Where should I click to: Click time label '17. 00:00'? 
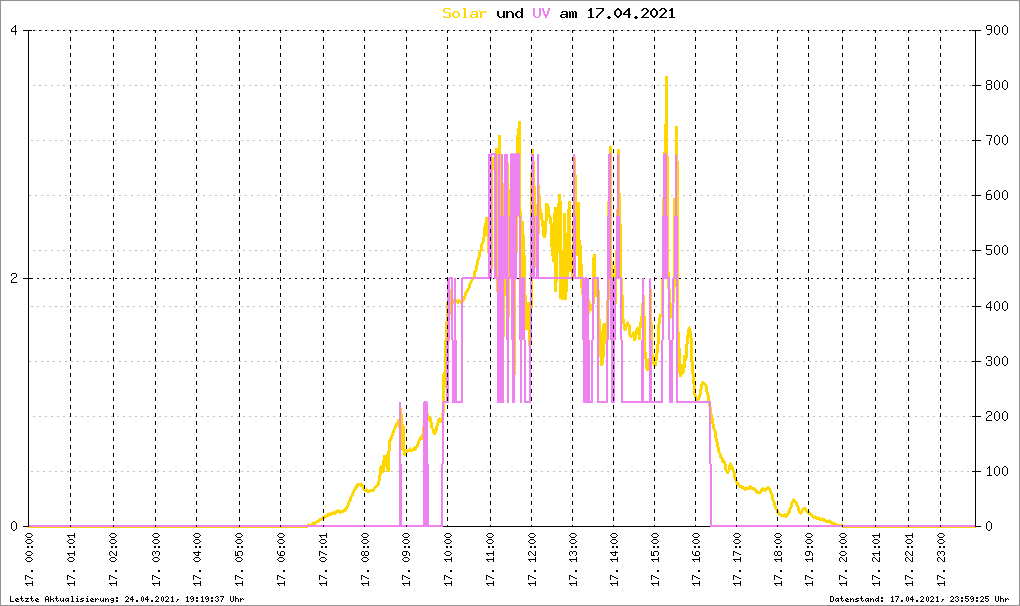pyautogui.click(x=29, y=560)
